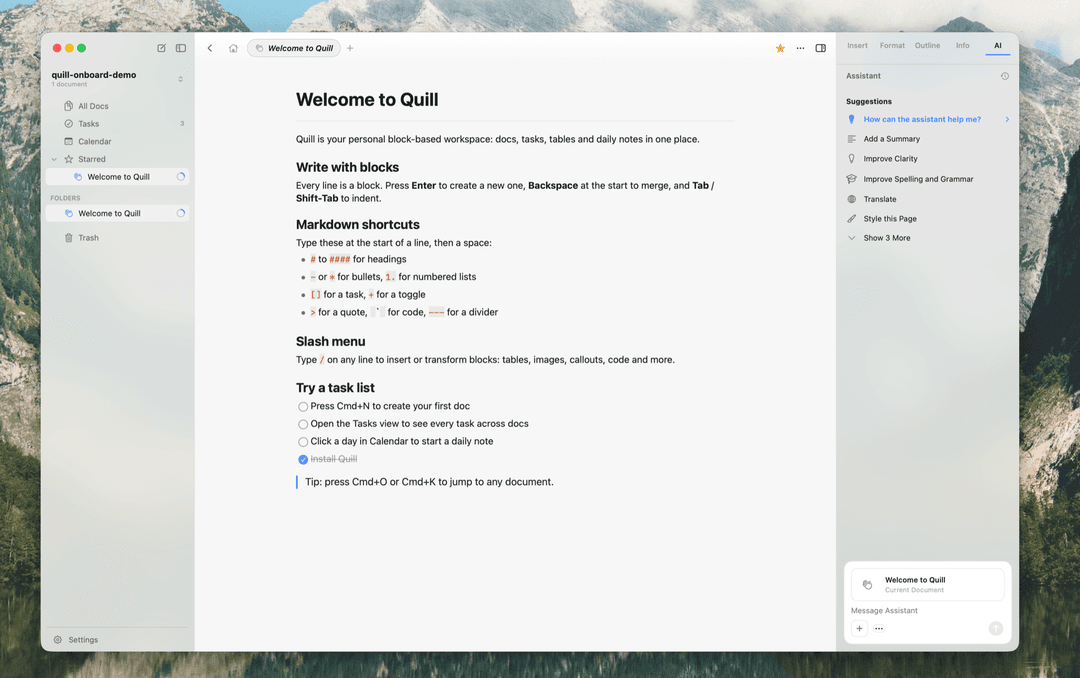Click sync indicator on Folders Welcome to Quill

pyautogui.click(x=180, y=214)
